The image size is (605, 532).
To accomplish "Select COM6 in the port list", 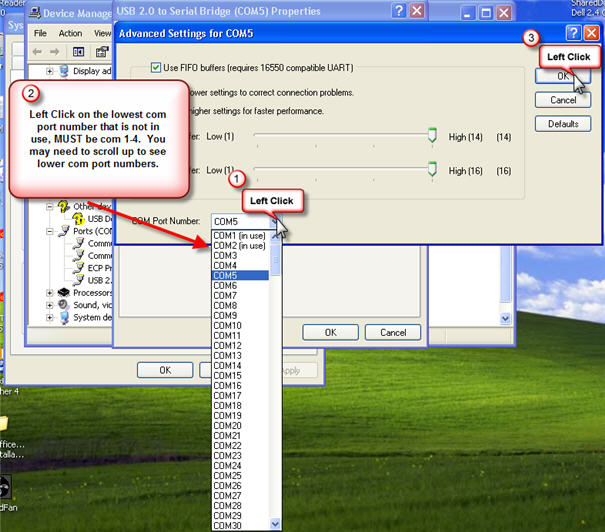I will pos(241,285).
